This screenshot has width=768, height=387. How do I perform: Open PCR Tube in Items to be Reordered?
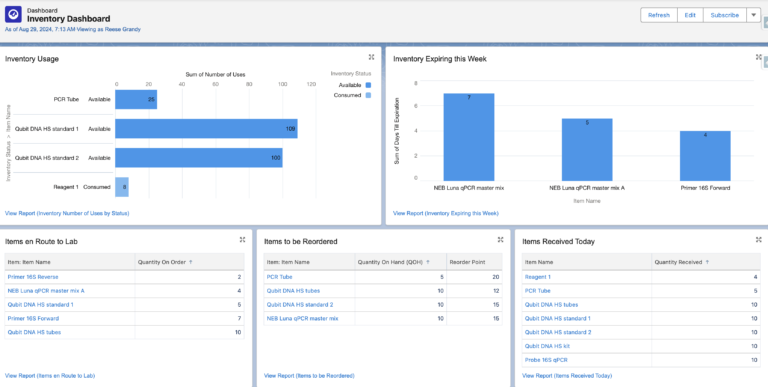280,277
